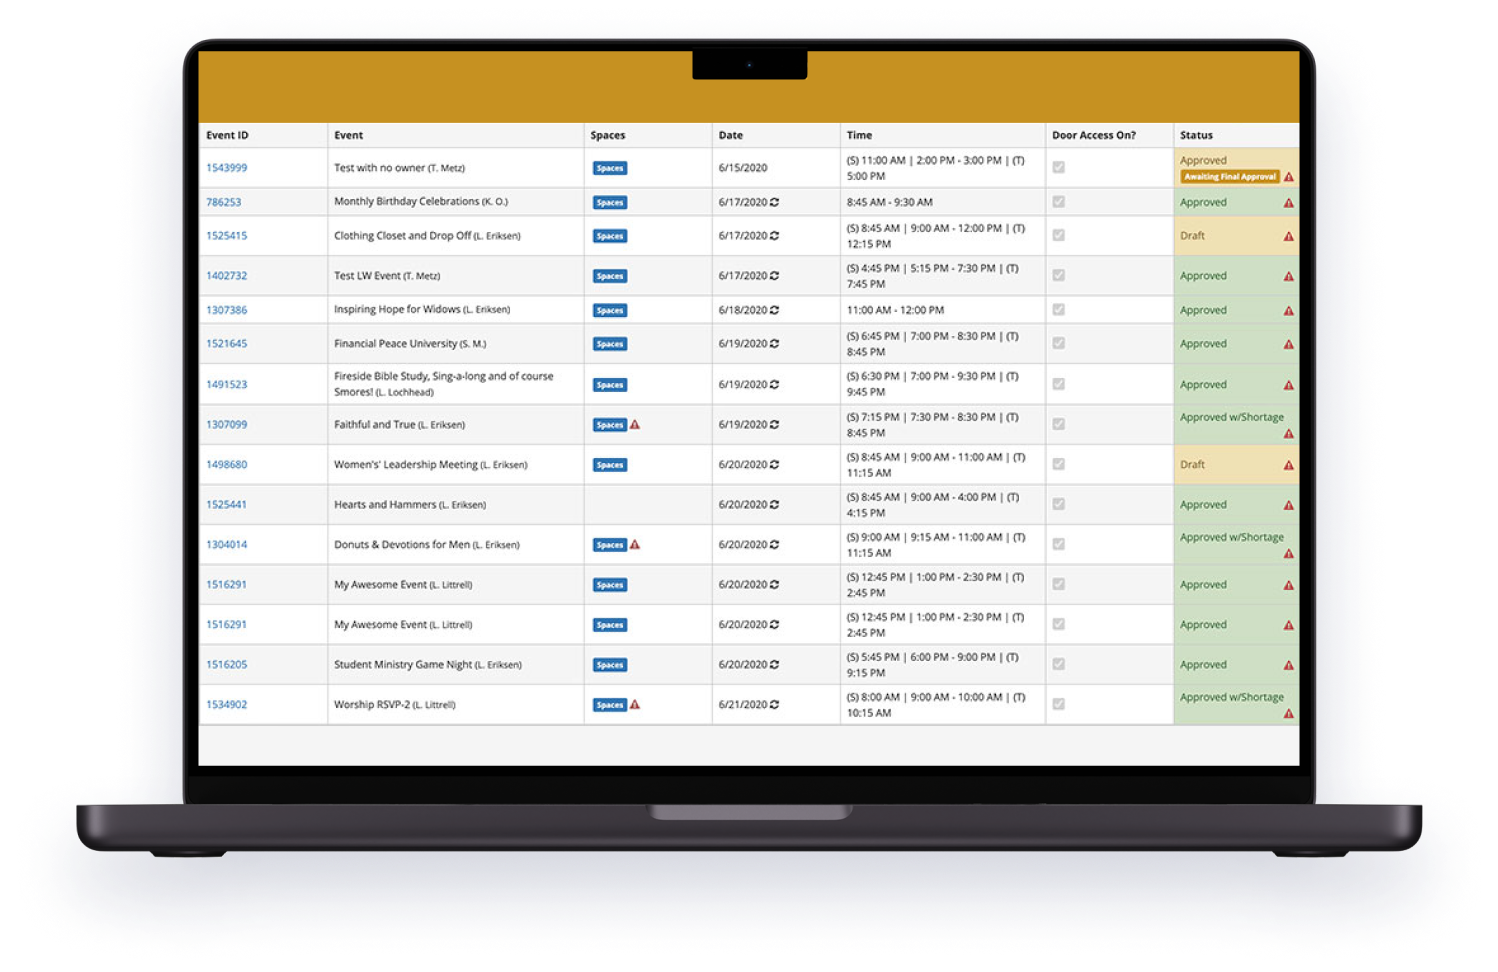Image resolution: width=1498 pixels, height=972 pixels.
Task: Click the Spaces badge for Financial Peace University
Action: [x=610, y=343]
